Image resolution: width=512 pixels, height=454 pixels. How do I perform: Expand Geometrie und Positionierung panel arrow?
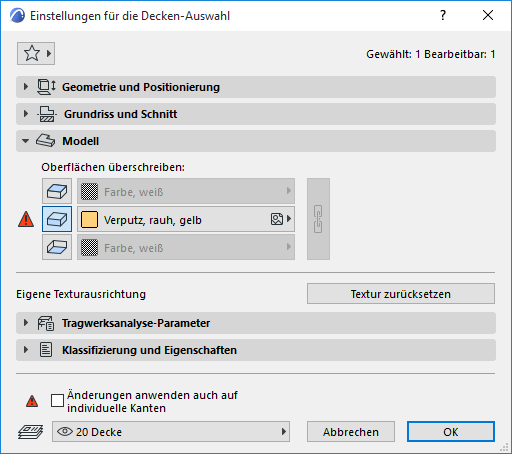(x=26, y=87)
